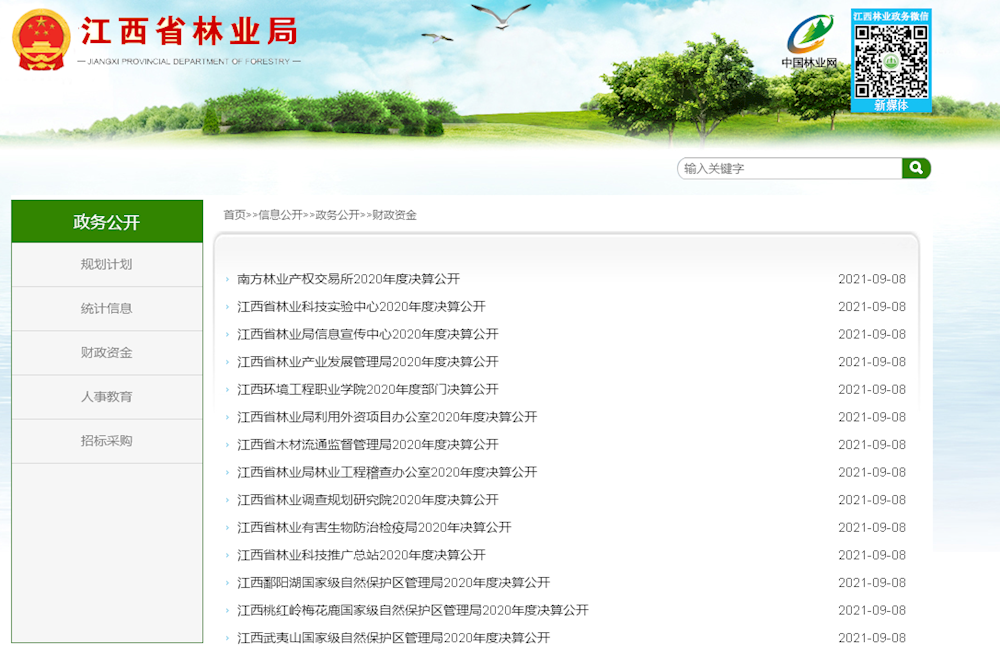The height and width of the screenshot is (657, 1000).
Task: Open 江西省林业科技实验中心2020年度决算公开
Action: [x=361, y=307]
